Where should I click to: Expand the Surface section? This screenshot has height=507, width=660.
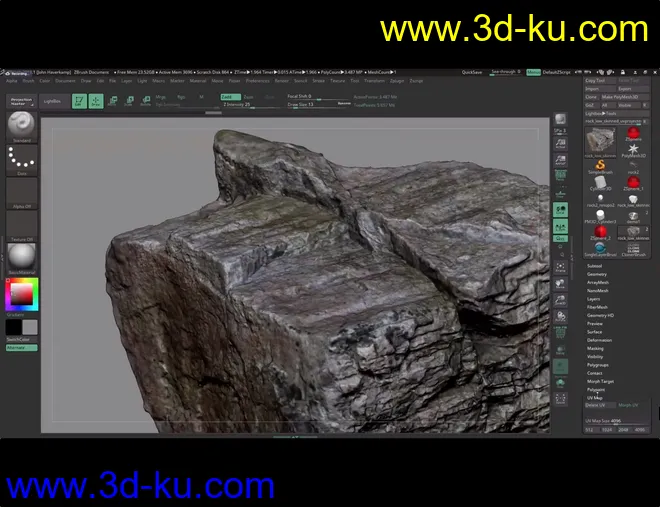pyautogui.click(x=595, y=332)
